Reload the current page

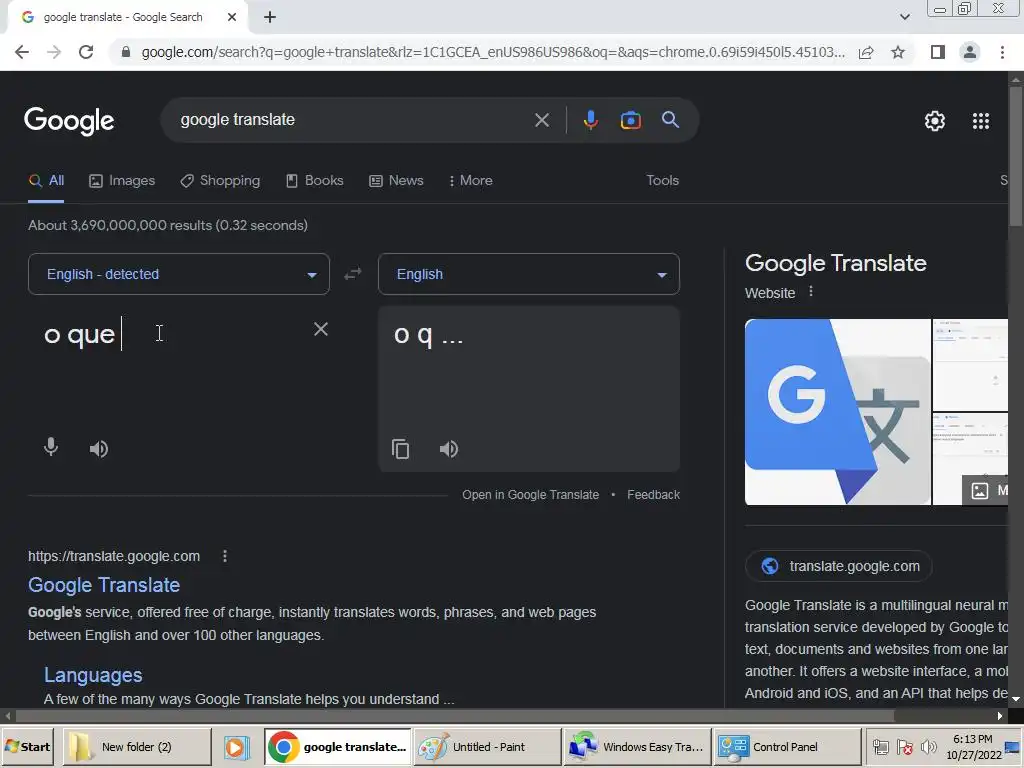[86, 52]
